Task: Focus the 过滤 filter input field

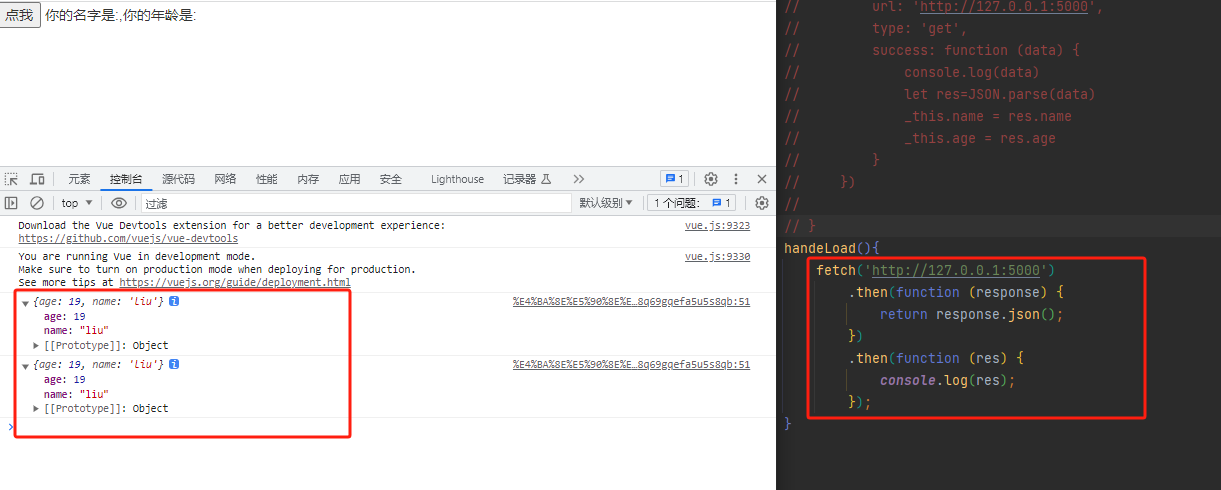Action: tap(355, 203)
